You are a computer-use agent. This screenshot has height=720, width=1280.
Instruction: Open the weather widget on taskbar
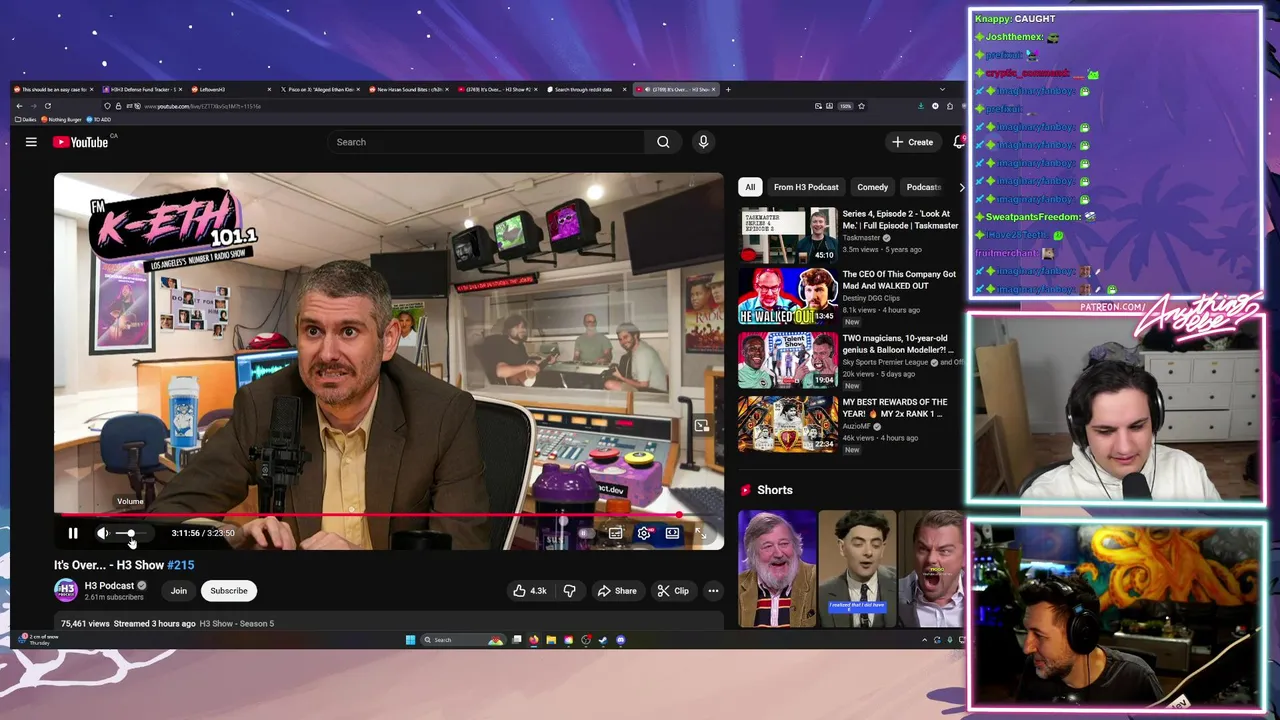(38, 640)
